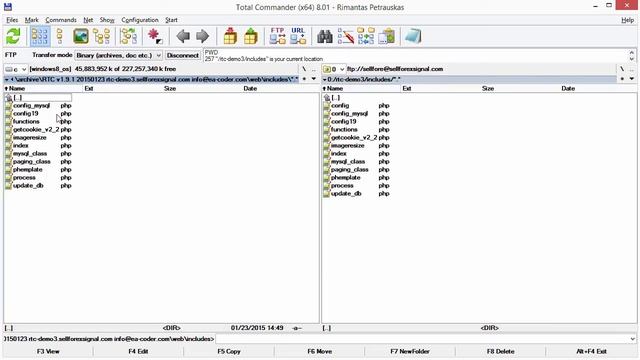Click the F6 Move button
Image resolution: width=640 pixels, height=360 pixels.
click(x=320, y=351)
